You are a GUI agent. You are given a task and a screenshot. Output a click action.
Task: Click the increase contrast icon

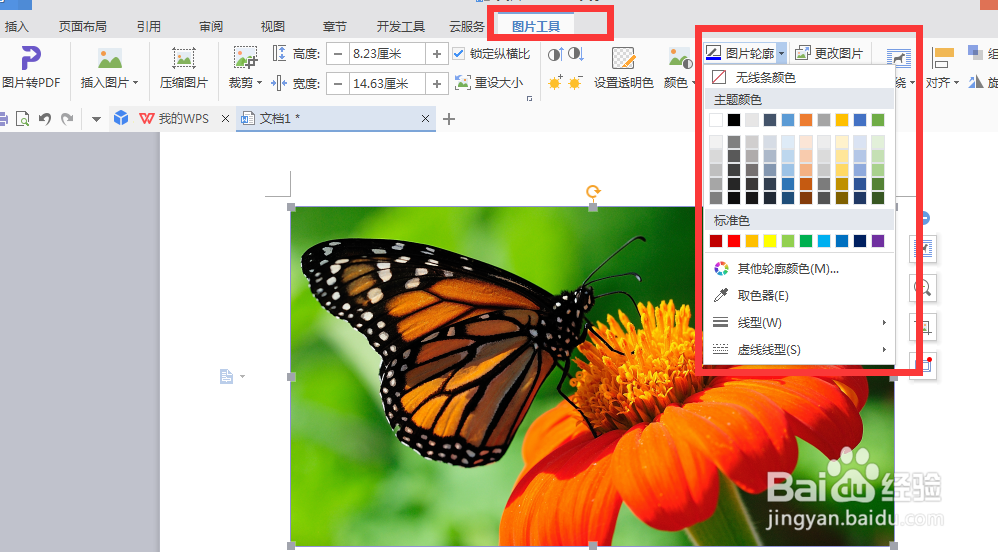555,54
